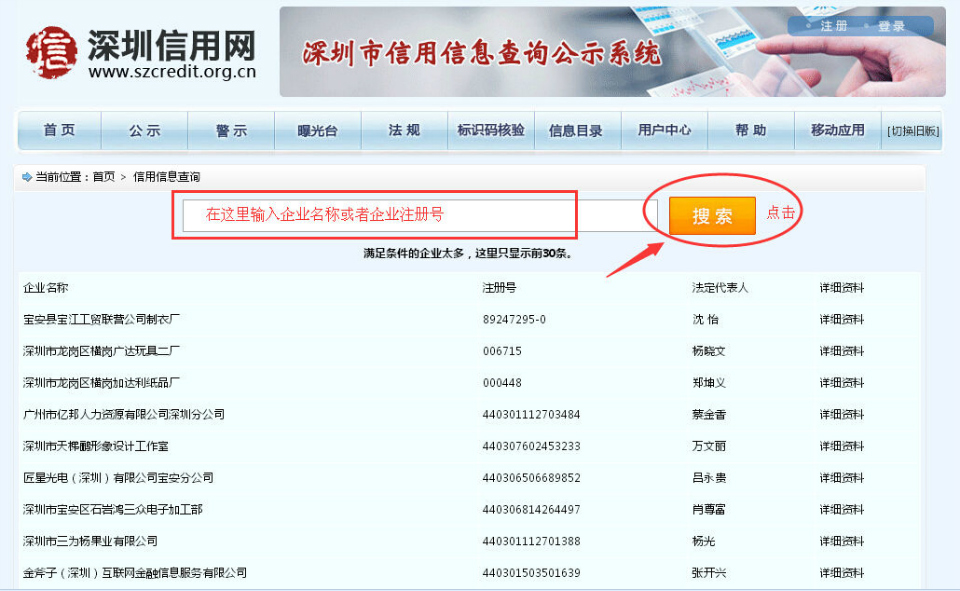Click the orange 搜索 button
The image size is (960, 591).
(x=712, y=216)
